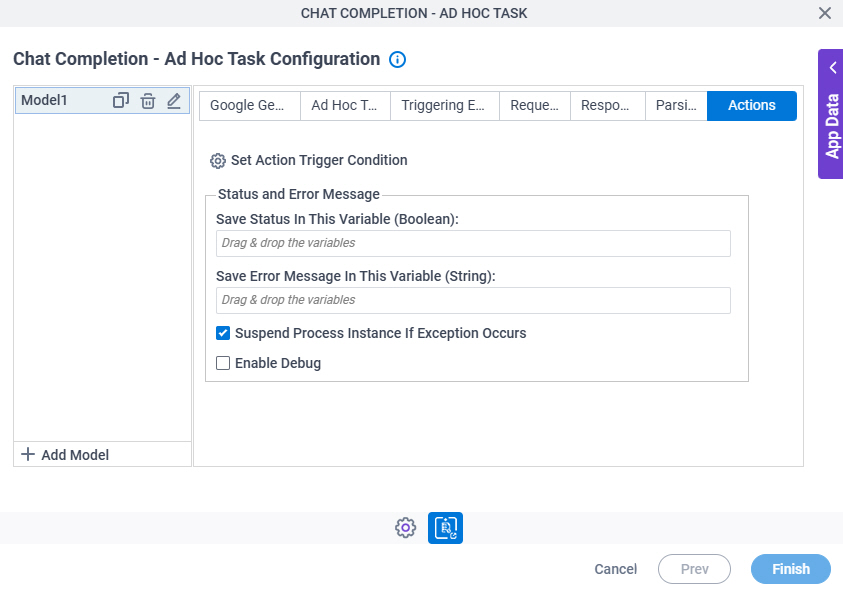This screenshot has height=592, width=843.
Task: Click Set Action Trigger Condition link
Action: point(319,160)
